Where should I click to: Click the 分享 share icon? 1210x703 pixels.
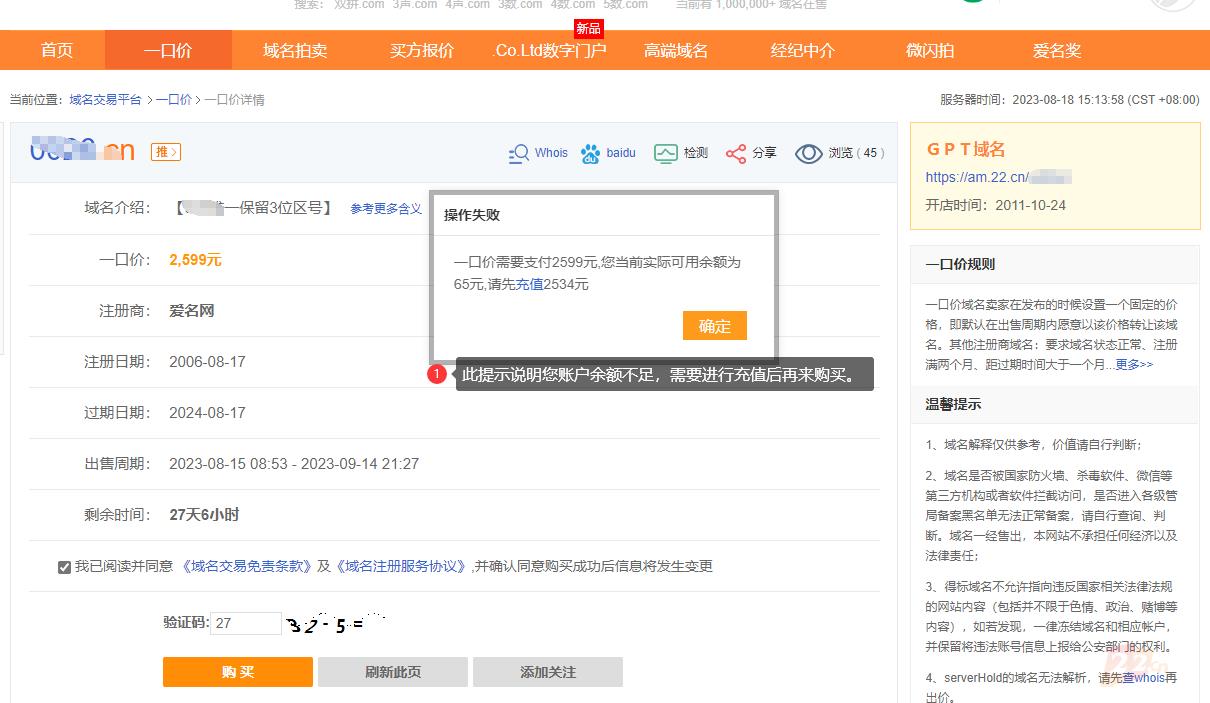tap(736, 153)
